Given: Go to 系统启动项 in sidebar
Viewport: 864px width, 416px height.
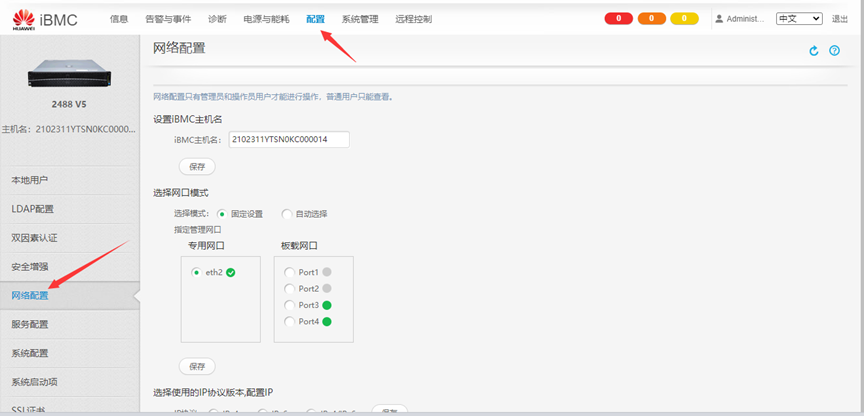Looking at the screenshot, I should 70,382.
